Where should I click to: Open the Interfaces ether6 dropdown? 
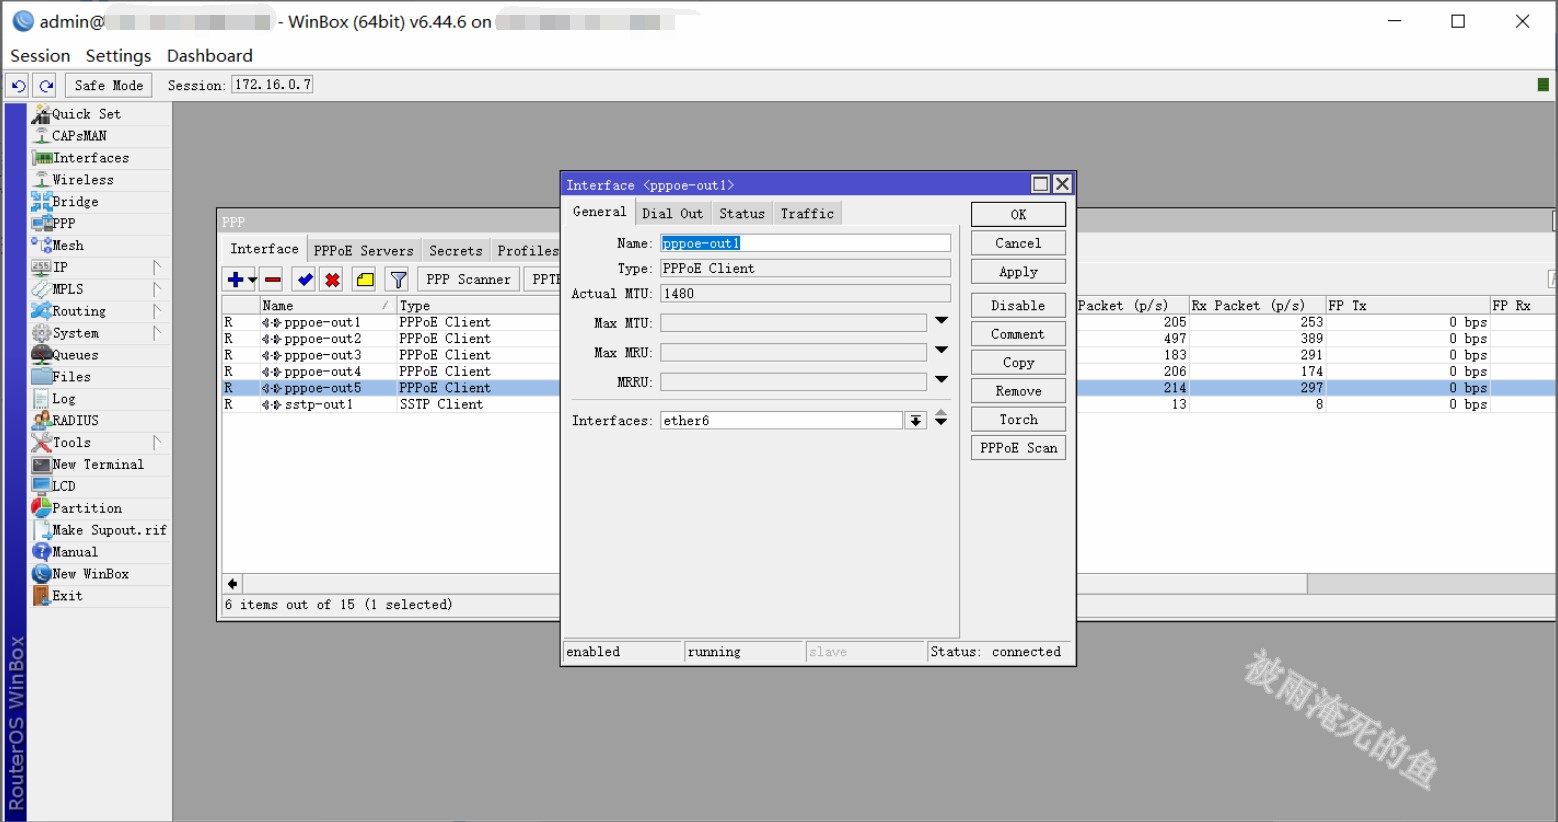[x=915, y=421]
